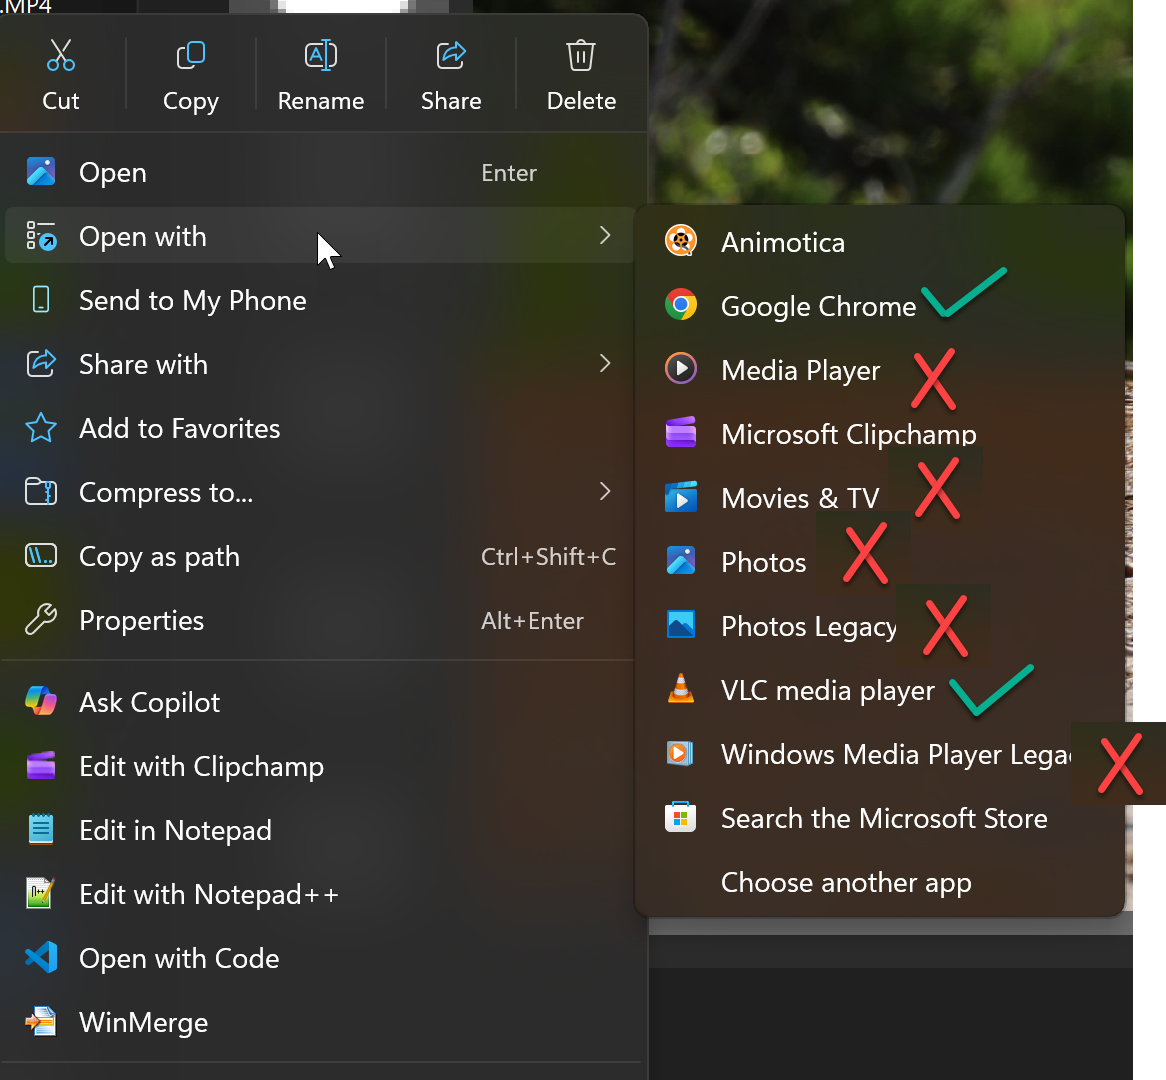1166x1080 pixels.
Task: Click the Copy icon
Action: point(190,55)
